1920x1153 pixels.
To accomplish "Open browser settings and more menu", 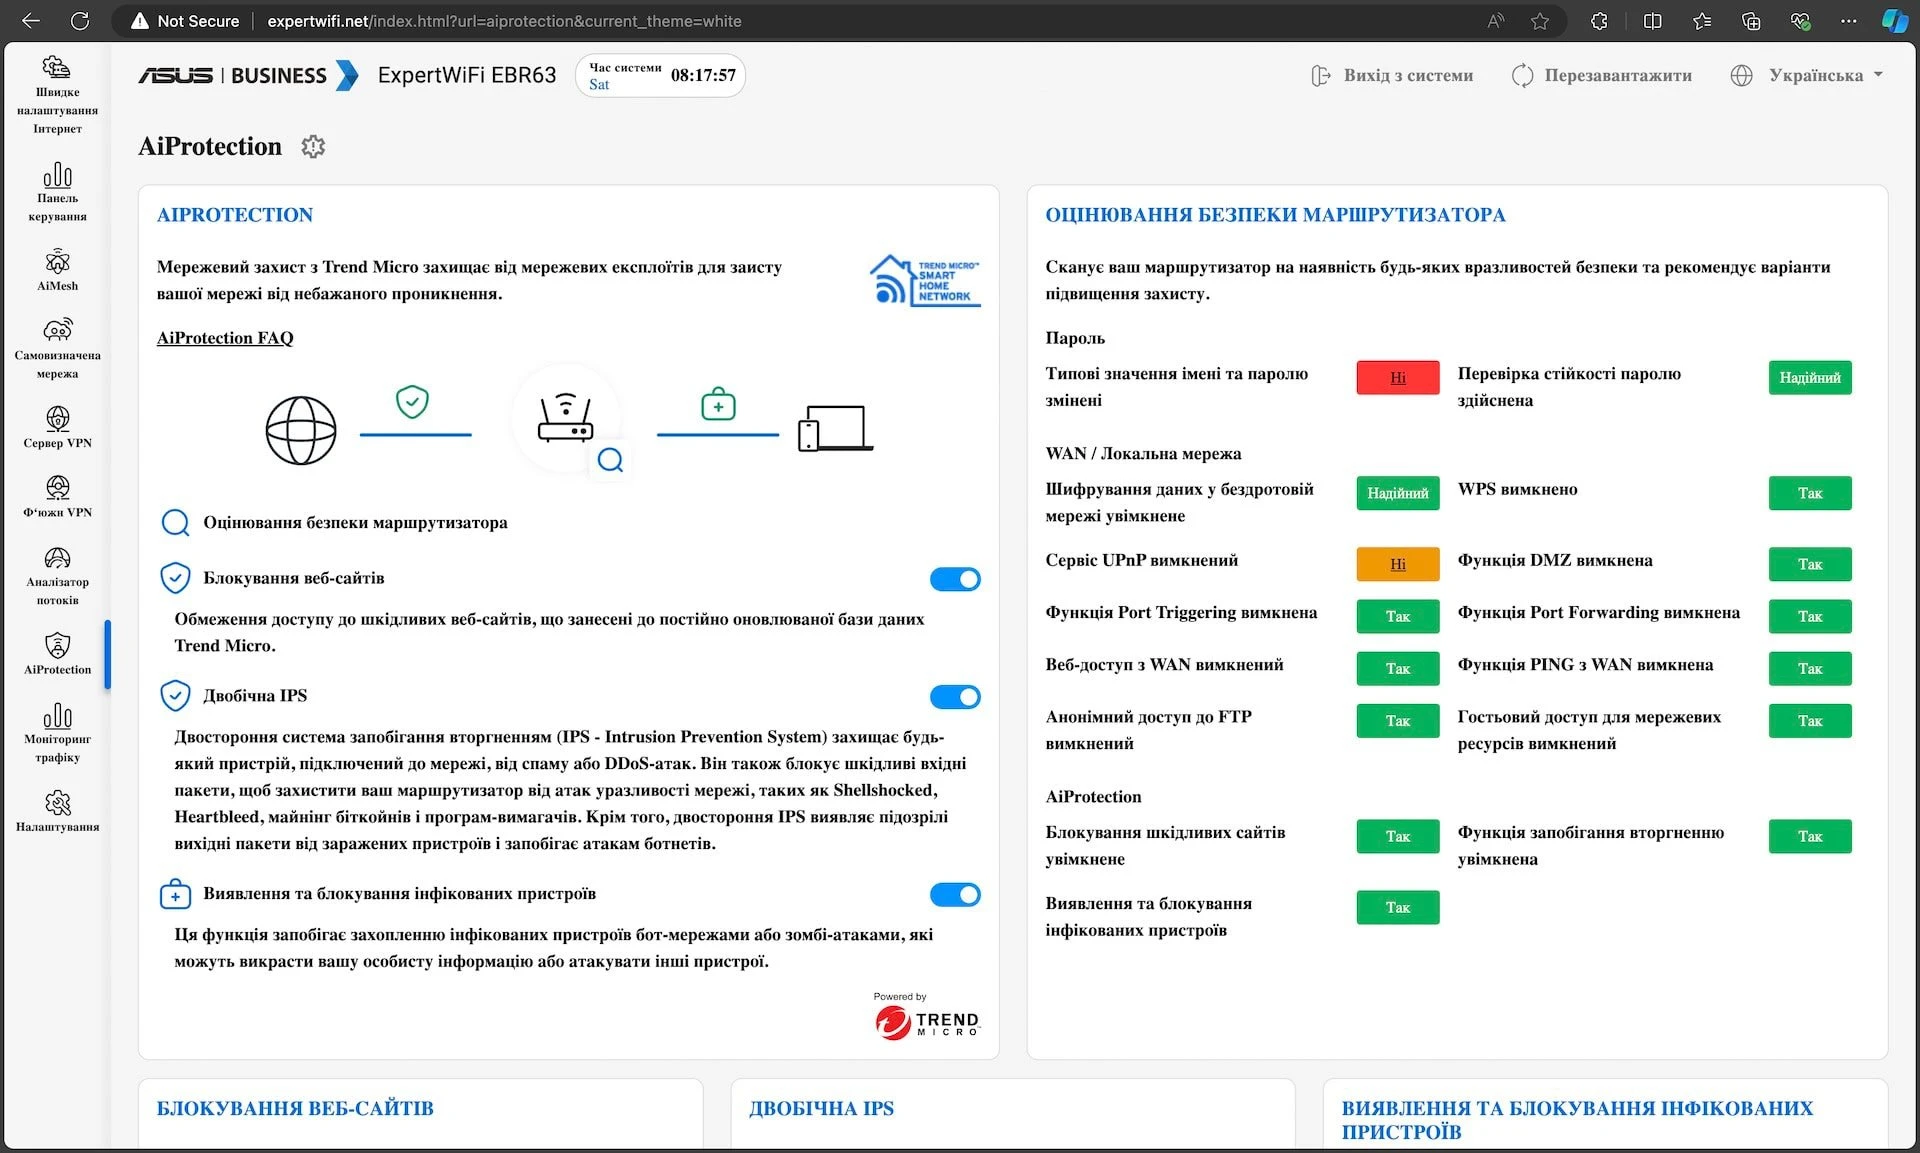I will [x=1849, y=21].
